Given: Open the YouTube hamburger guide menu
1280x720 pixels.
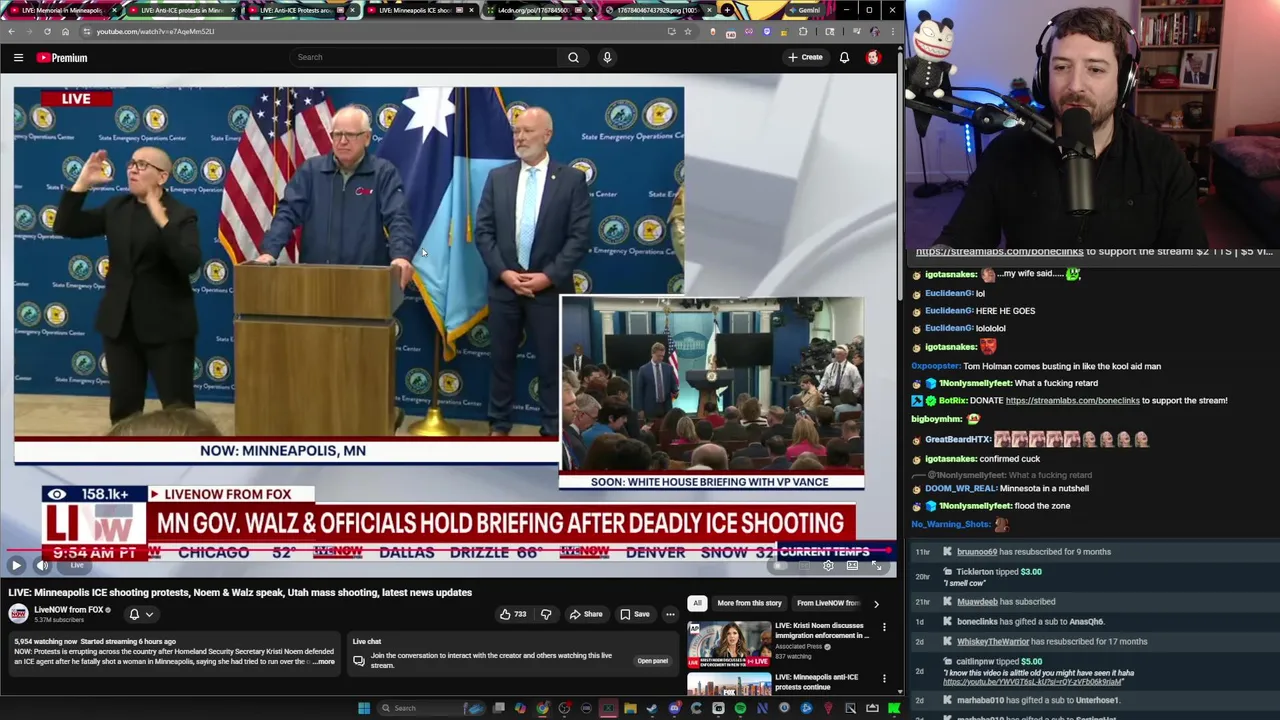Looking at the screenshot, I should [18, 58].
